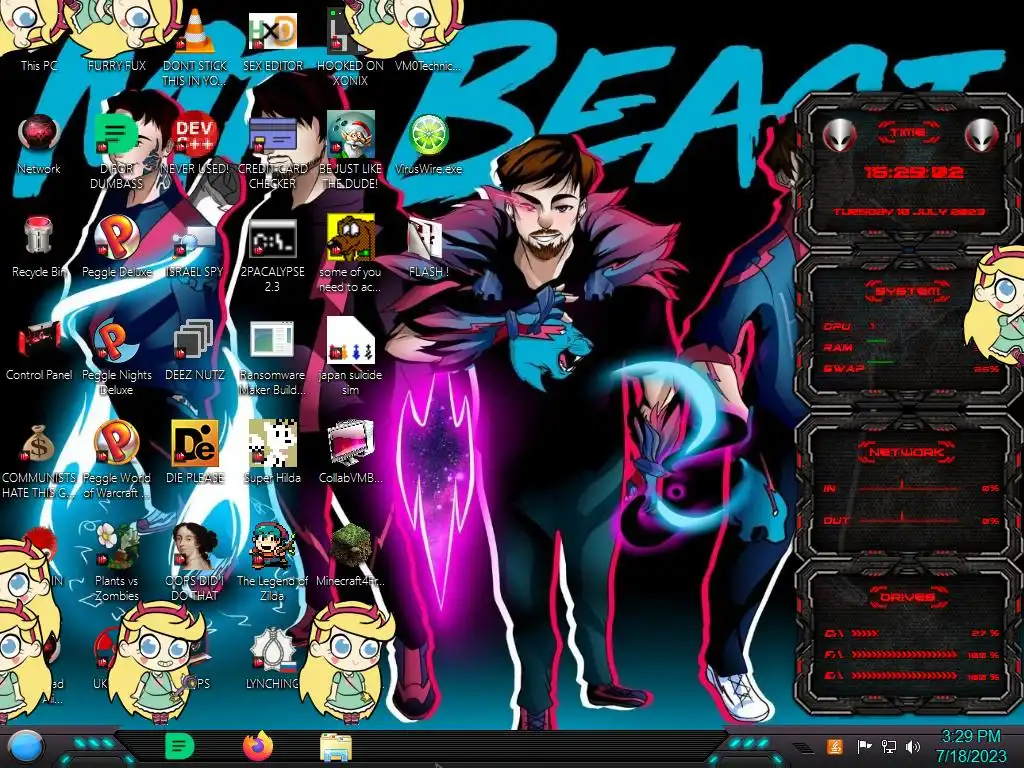
Task: Click the right alien head widget icon
Action: pos(982,136)
